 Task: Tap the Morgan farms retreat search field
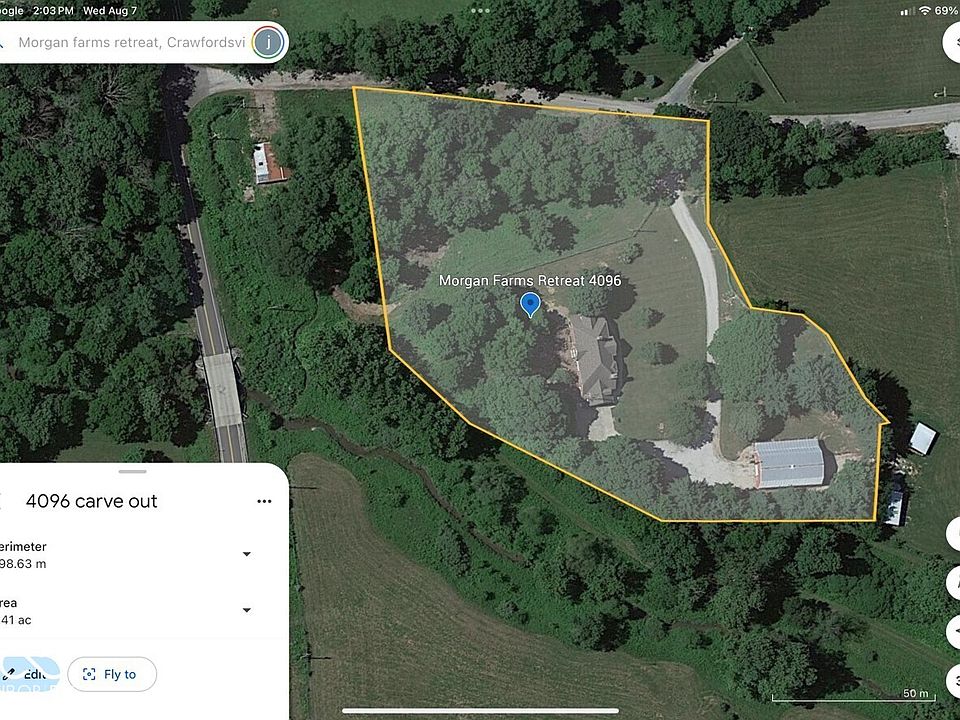tap(132, 42)
